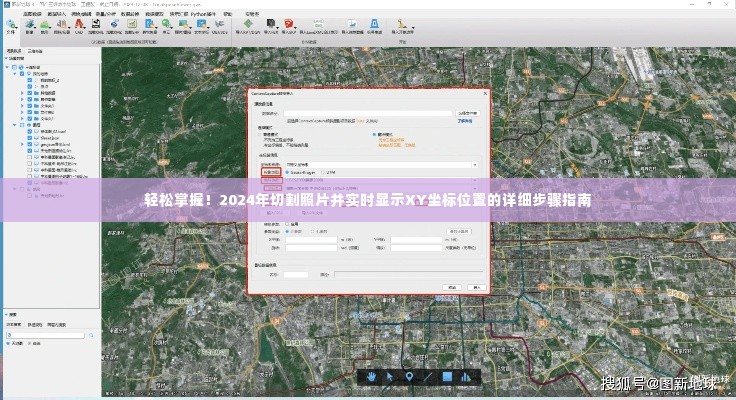Select the hand pan tool in bottom map toolbar
736x400 pixels.
tap(371, 377)
